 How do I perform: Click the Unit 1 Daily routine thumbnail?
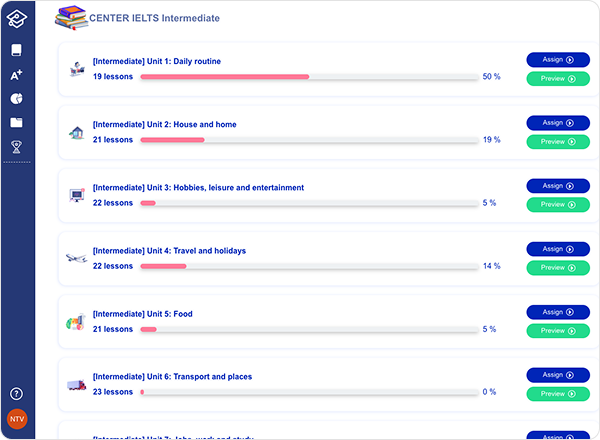tap(76, 69)
